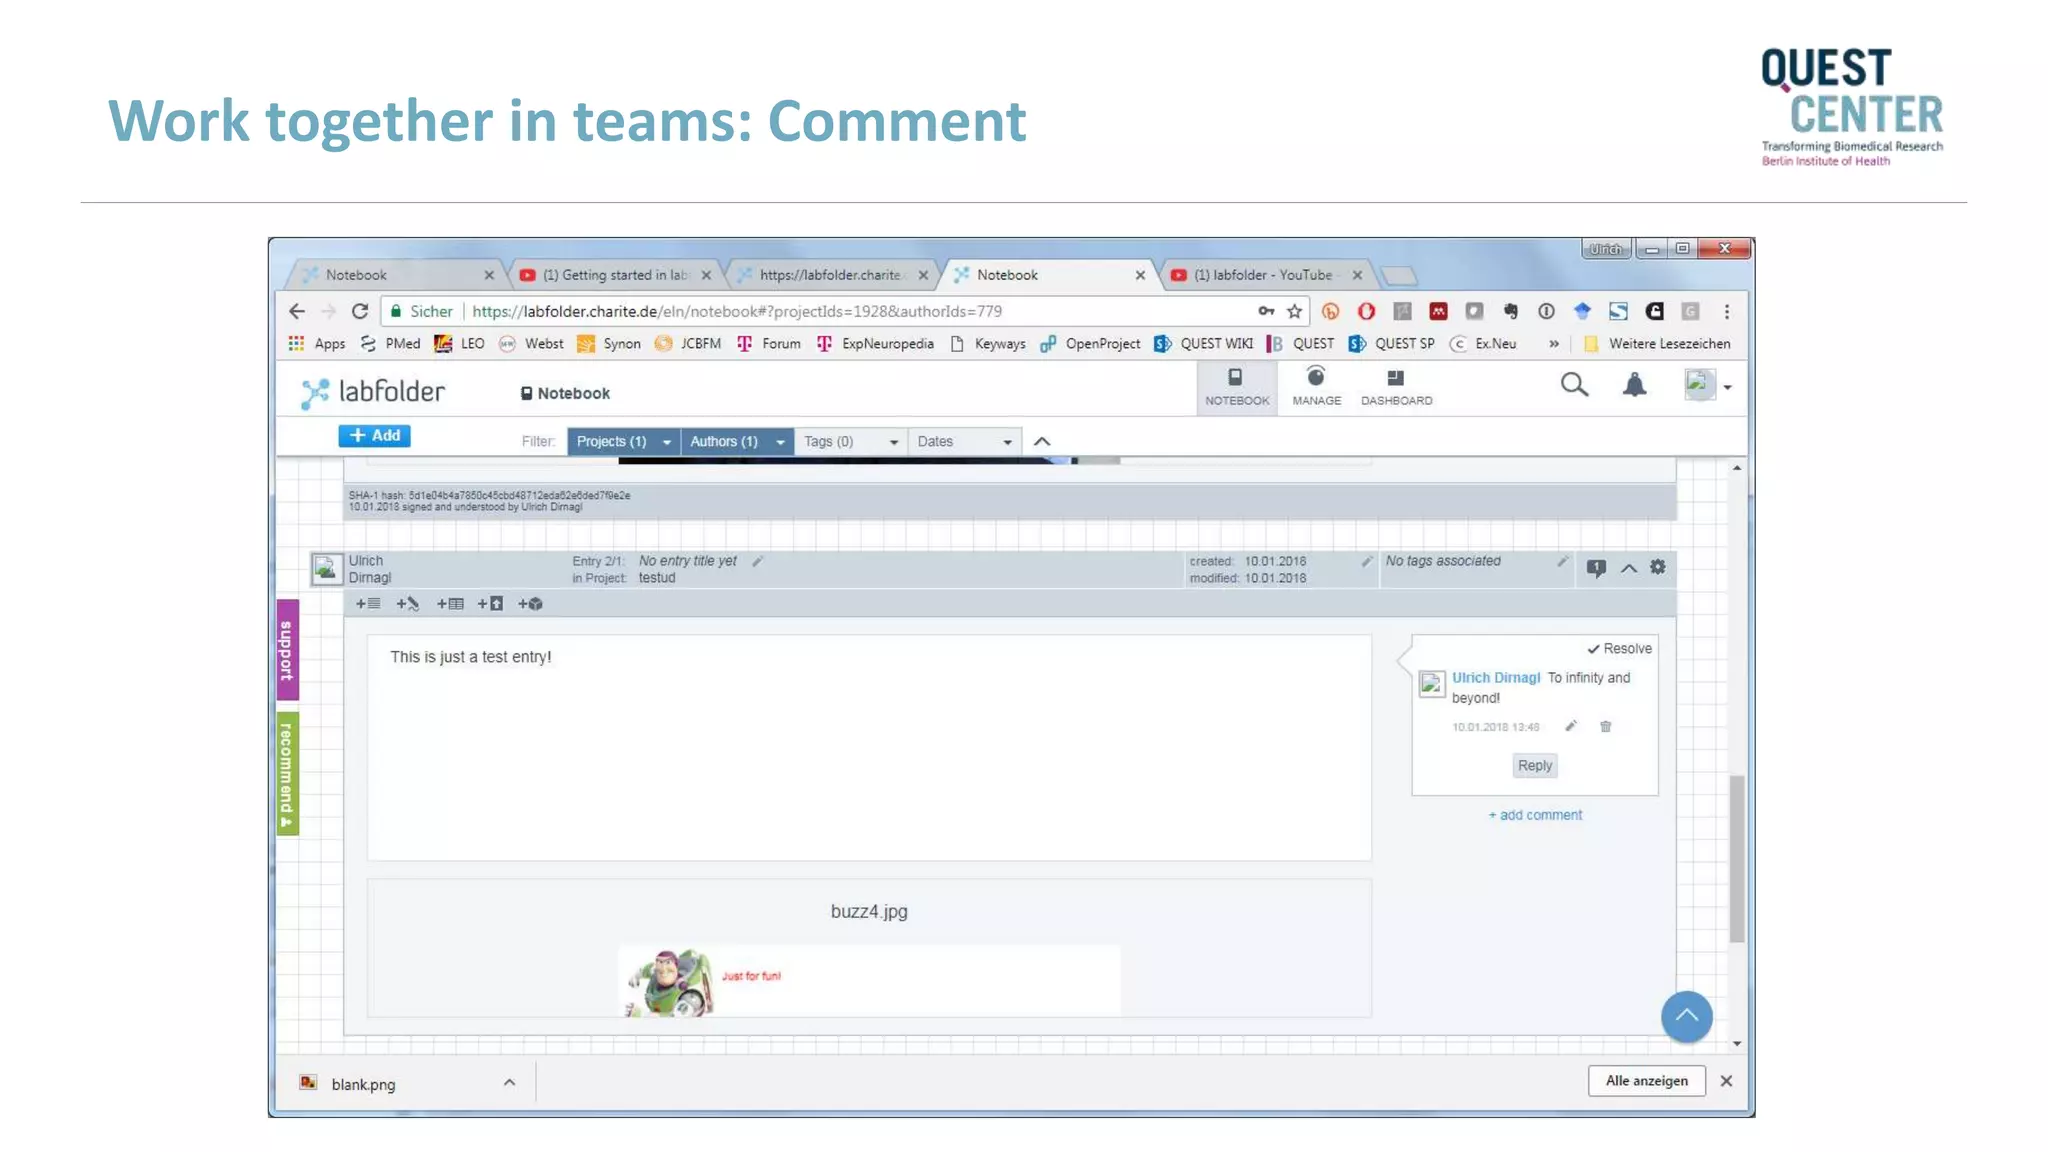
Task: Click the browser back arrow
Action: pos(296,312)
